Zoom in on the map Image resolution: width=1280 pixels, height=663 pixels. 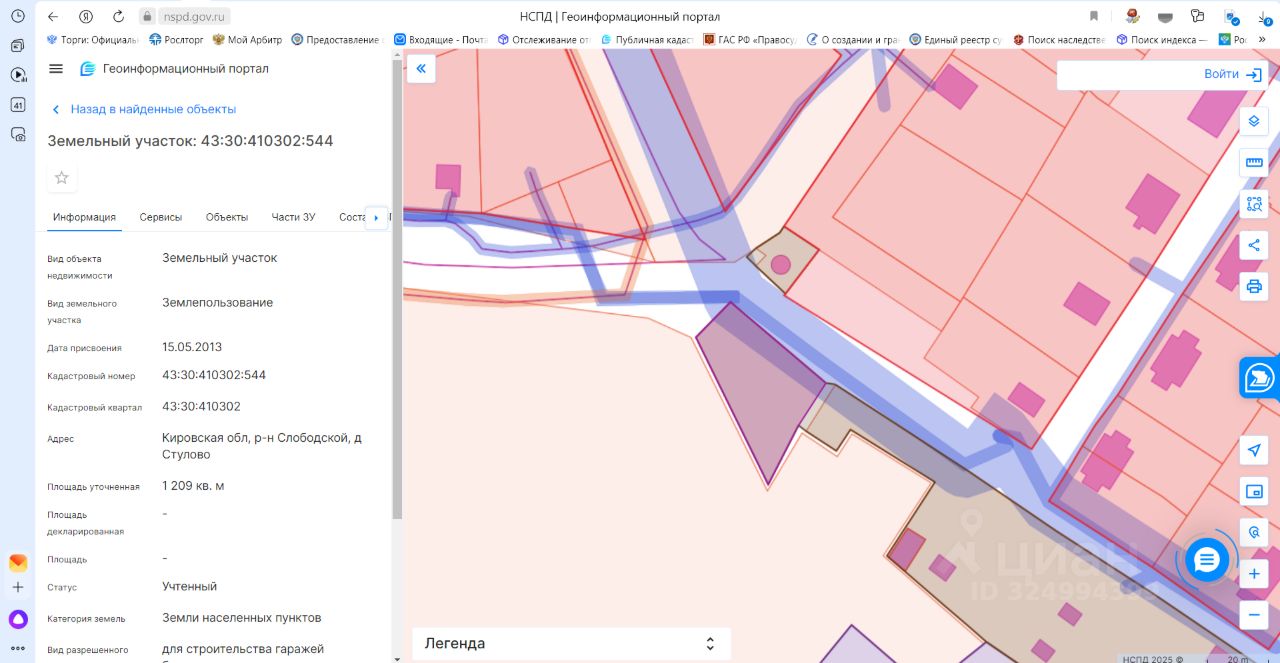pos(1254,574)
